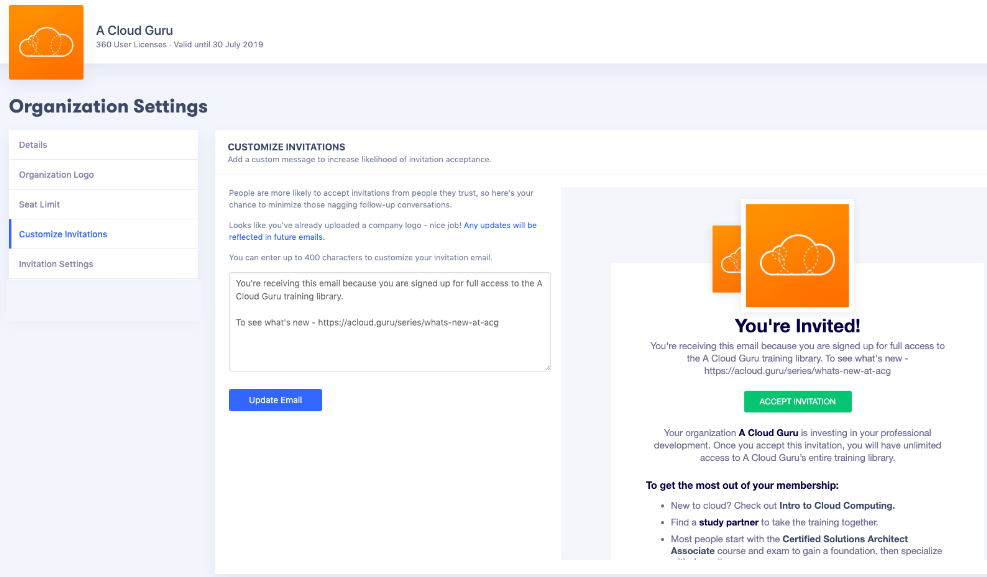Click the ACCEPT INVITATION button in the preview
Screen dimensions: 987x577
coord(797,401)
